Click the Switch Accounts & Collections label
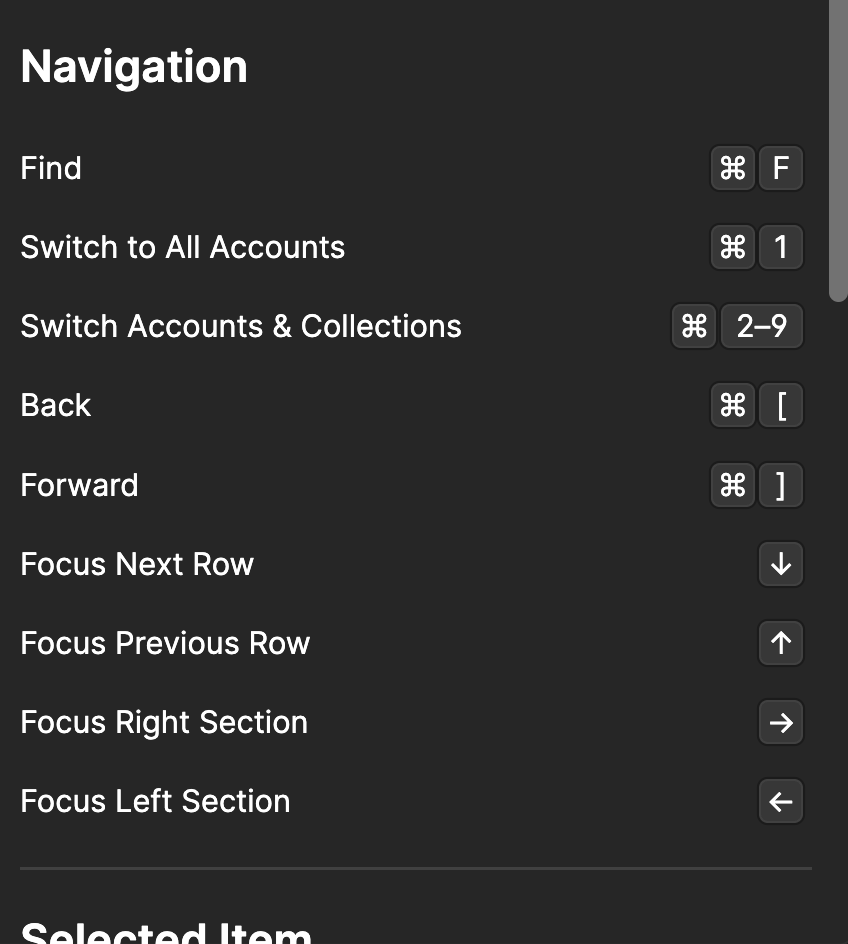This screenshot has width=848, height=944. [x=241, y=326]
